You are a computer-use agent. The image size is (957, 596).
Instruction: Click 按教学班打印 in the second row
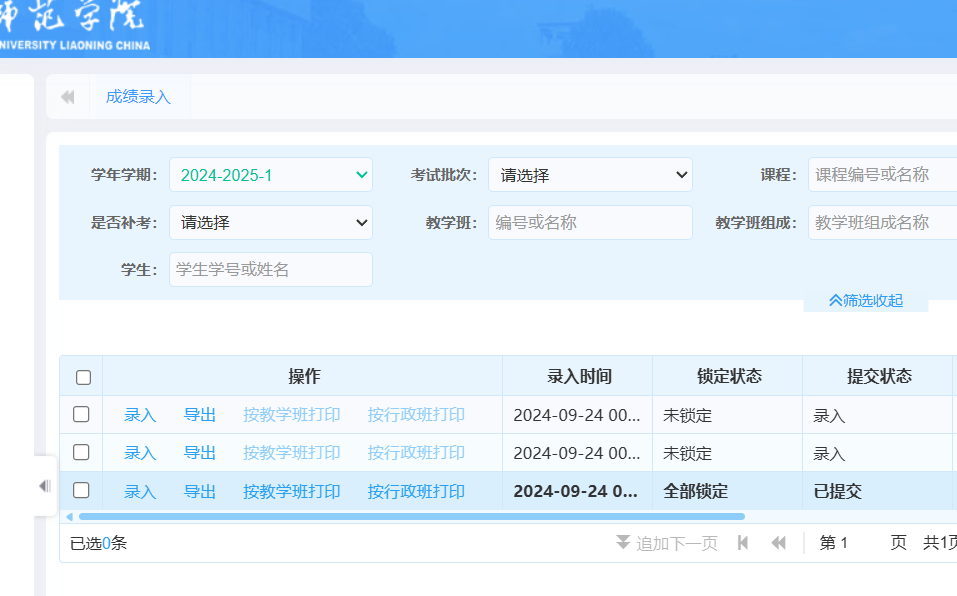point(292,453)
